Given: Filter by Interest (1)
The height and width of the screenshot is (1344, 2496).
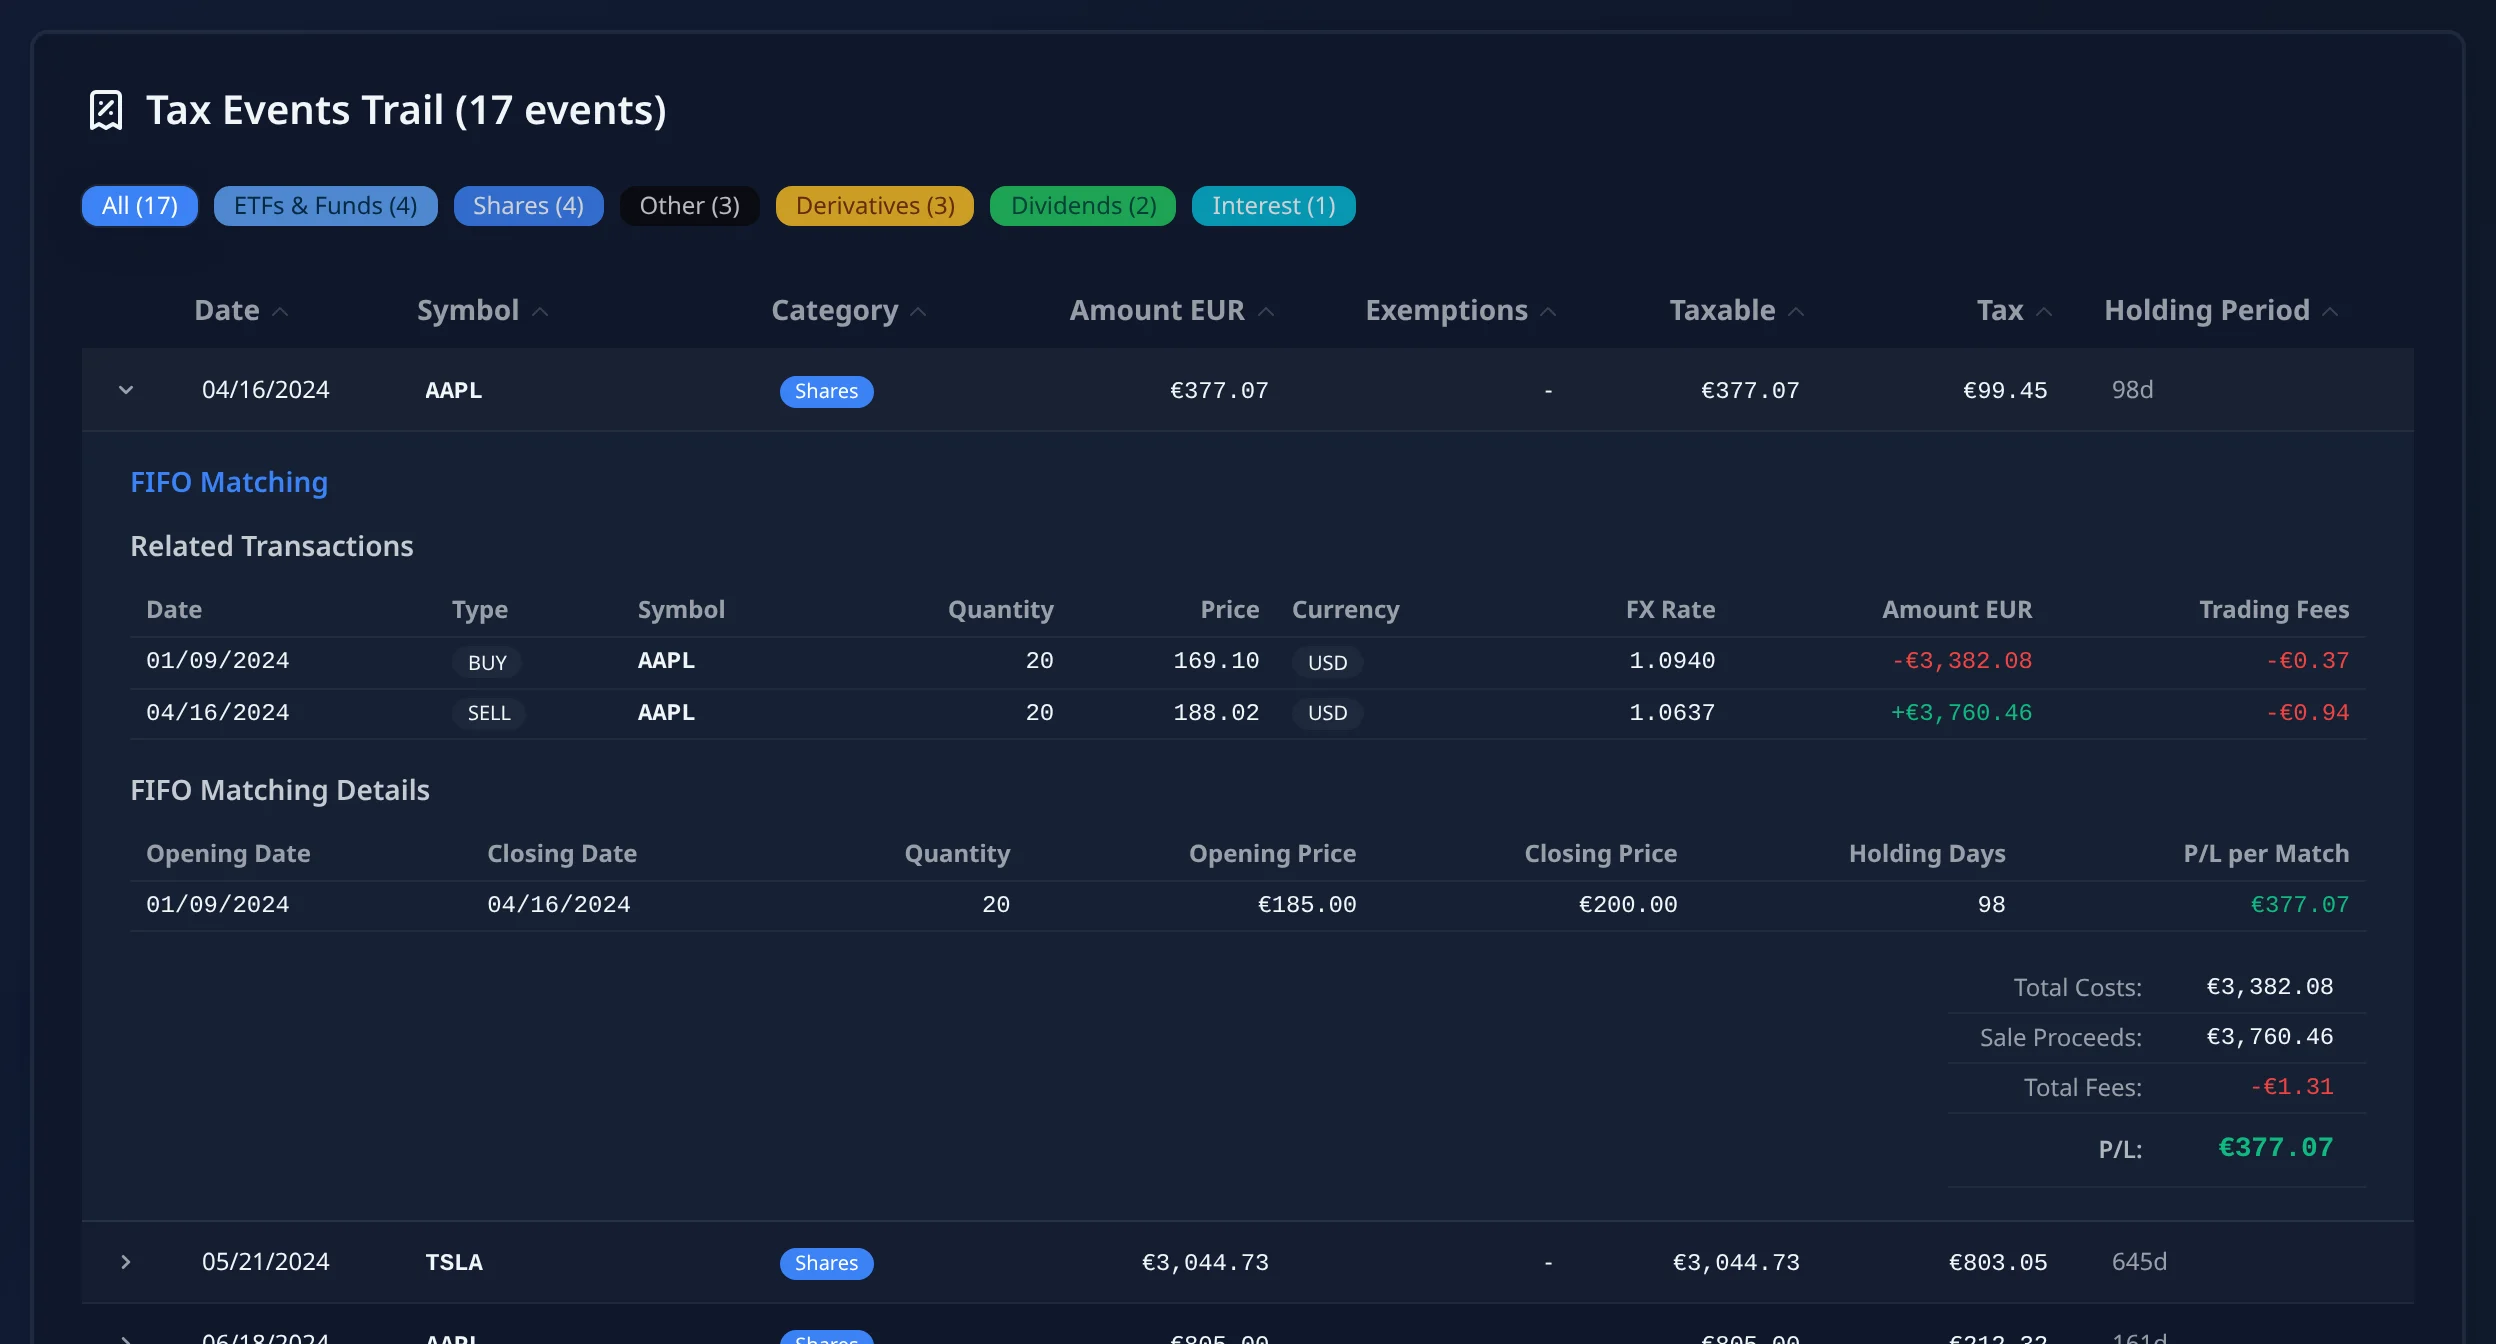Looking at the screenshot, I should (1274, 206).
